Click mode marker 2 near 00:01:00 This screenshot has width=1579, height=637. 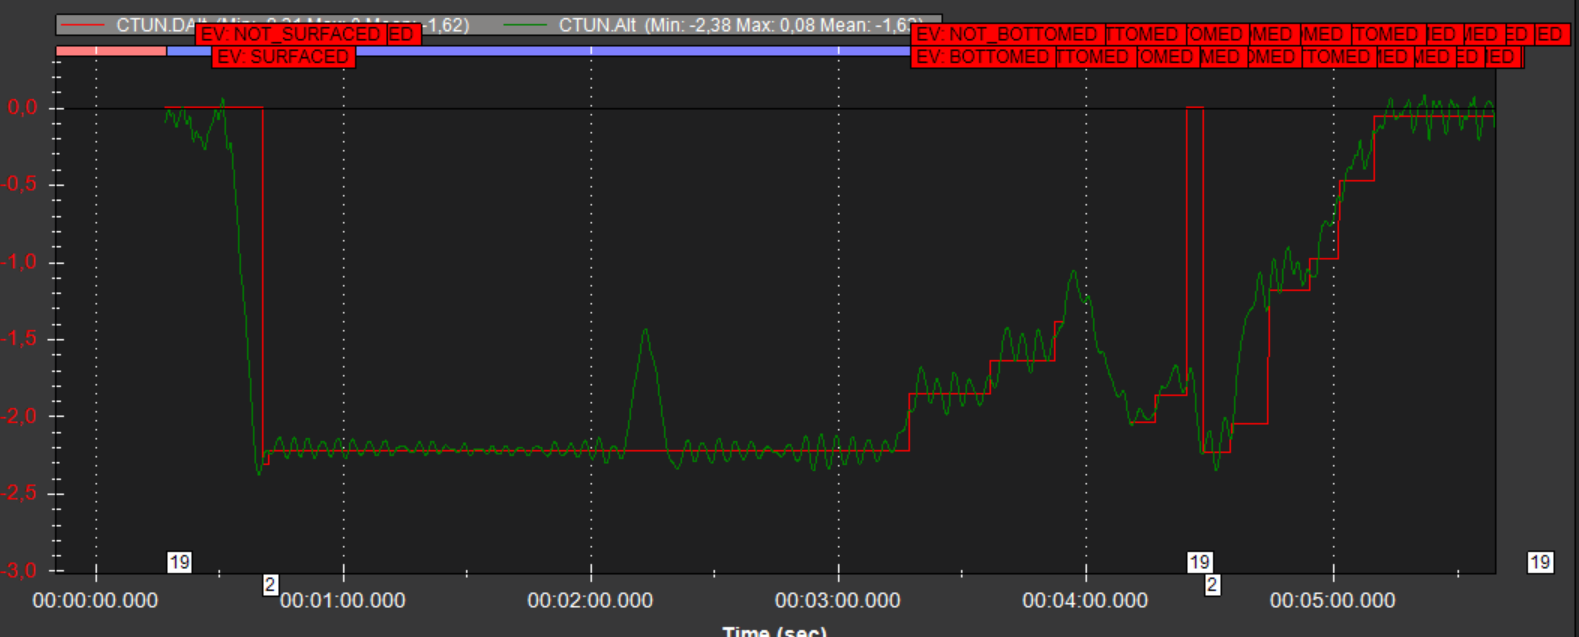pyautogui.click(x=270, y=585)
